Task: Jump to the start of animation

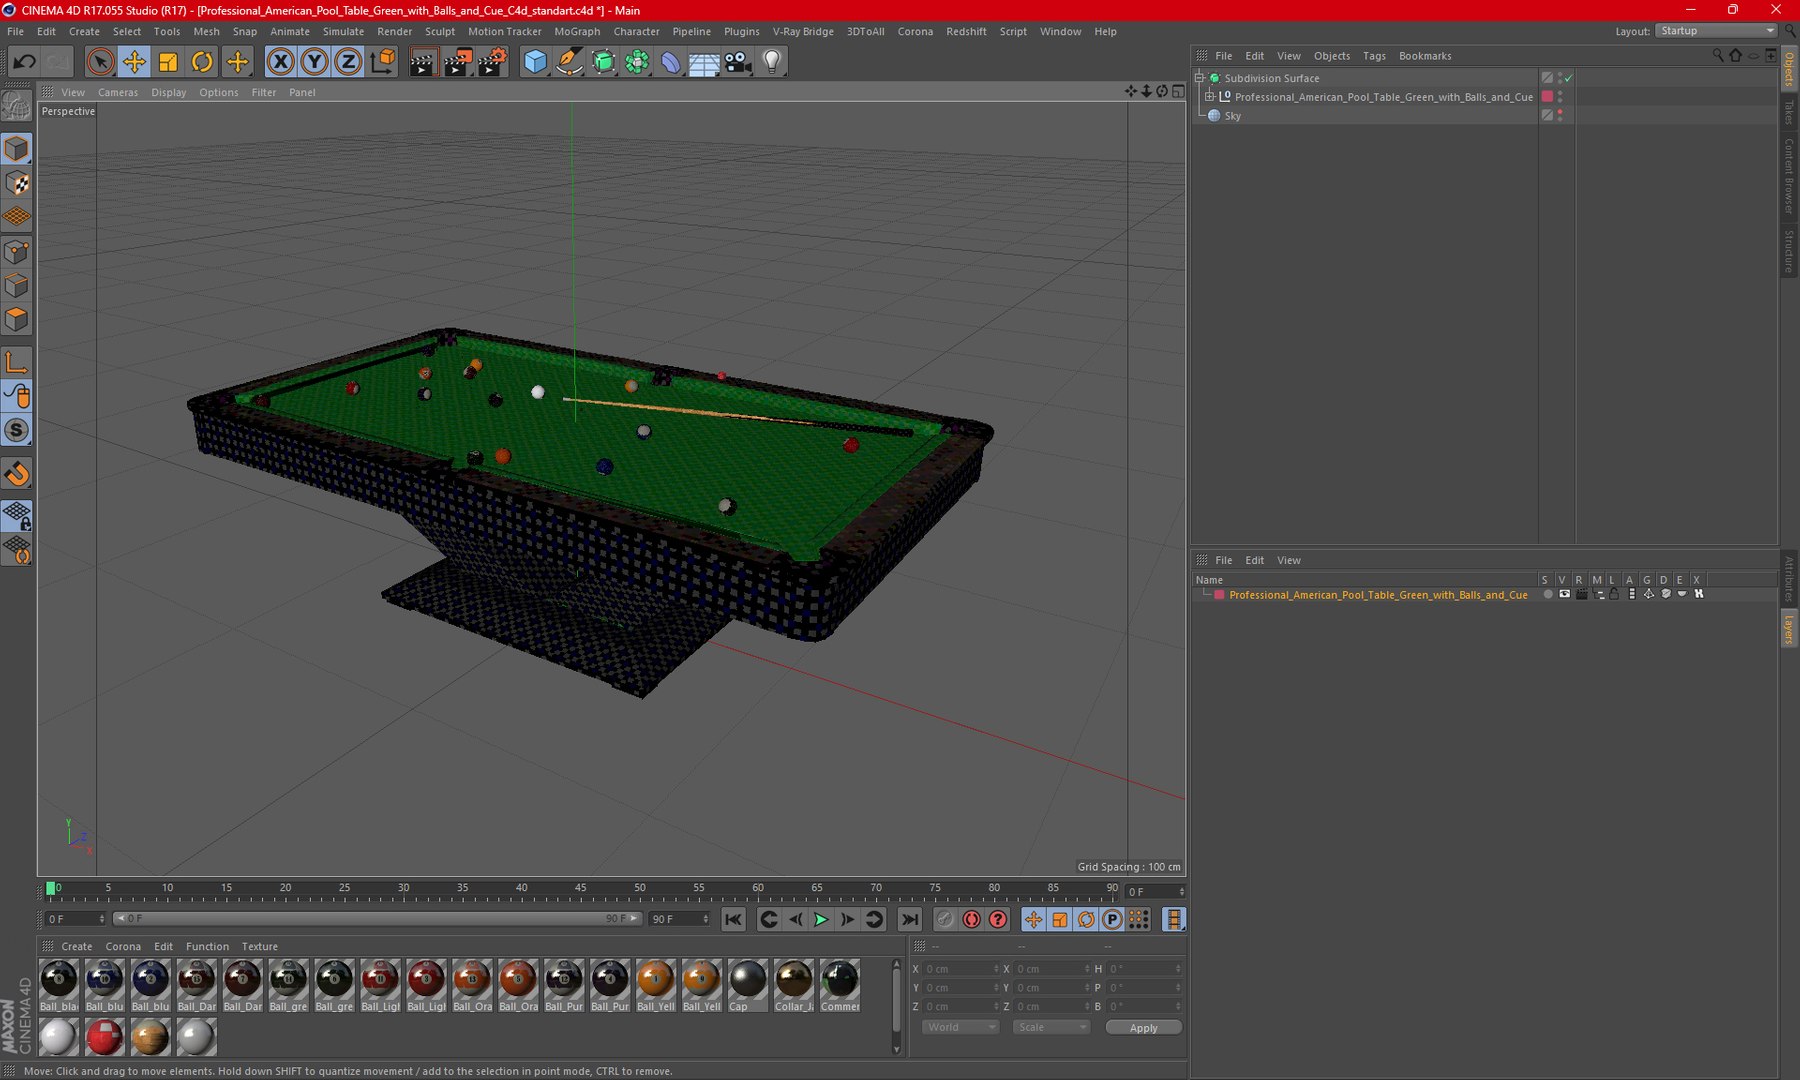Action: coord(733,920)
